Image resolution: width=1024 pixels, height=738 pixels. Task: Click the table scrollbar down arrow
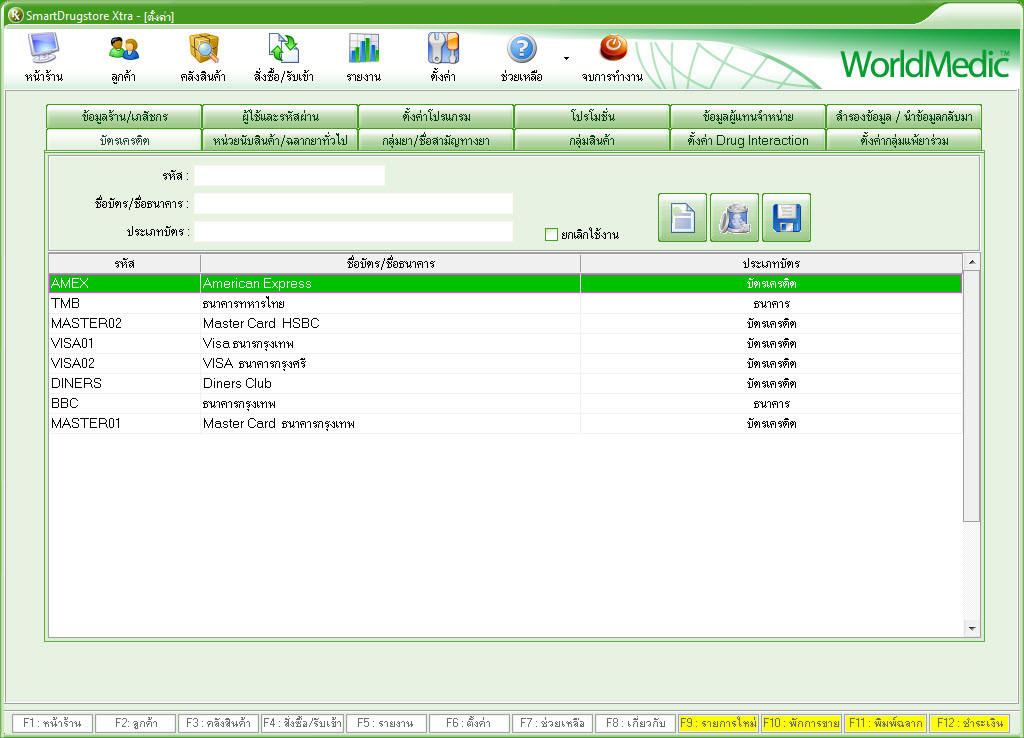click(x=971, y=628)
